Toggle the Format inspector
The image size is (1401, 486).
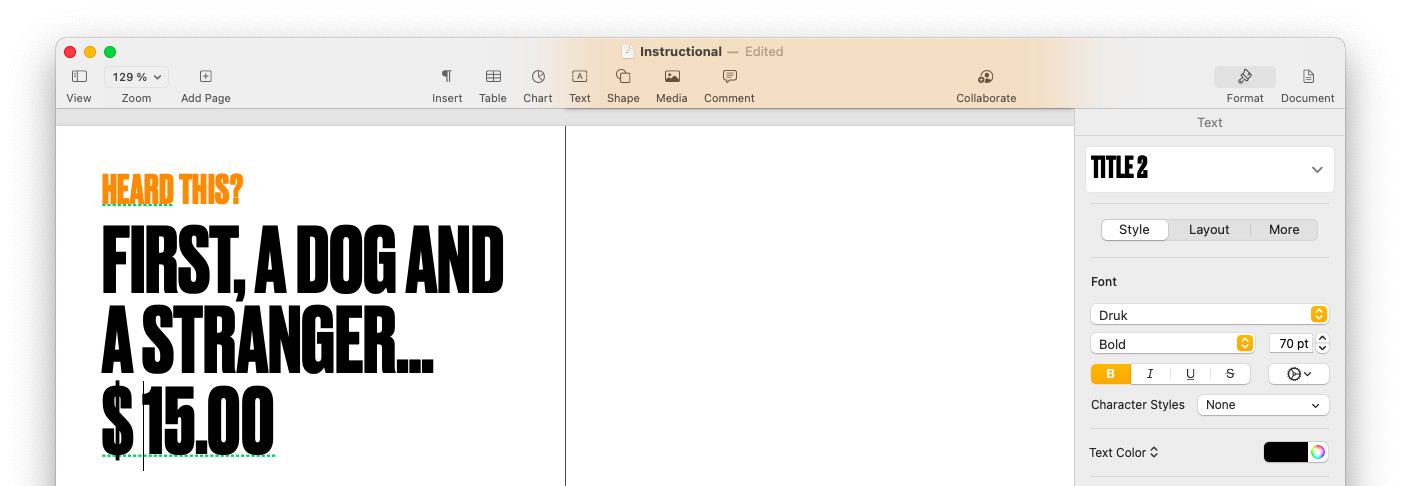1245,77
